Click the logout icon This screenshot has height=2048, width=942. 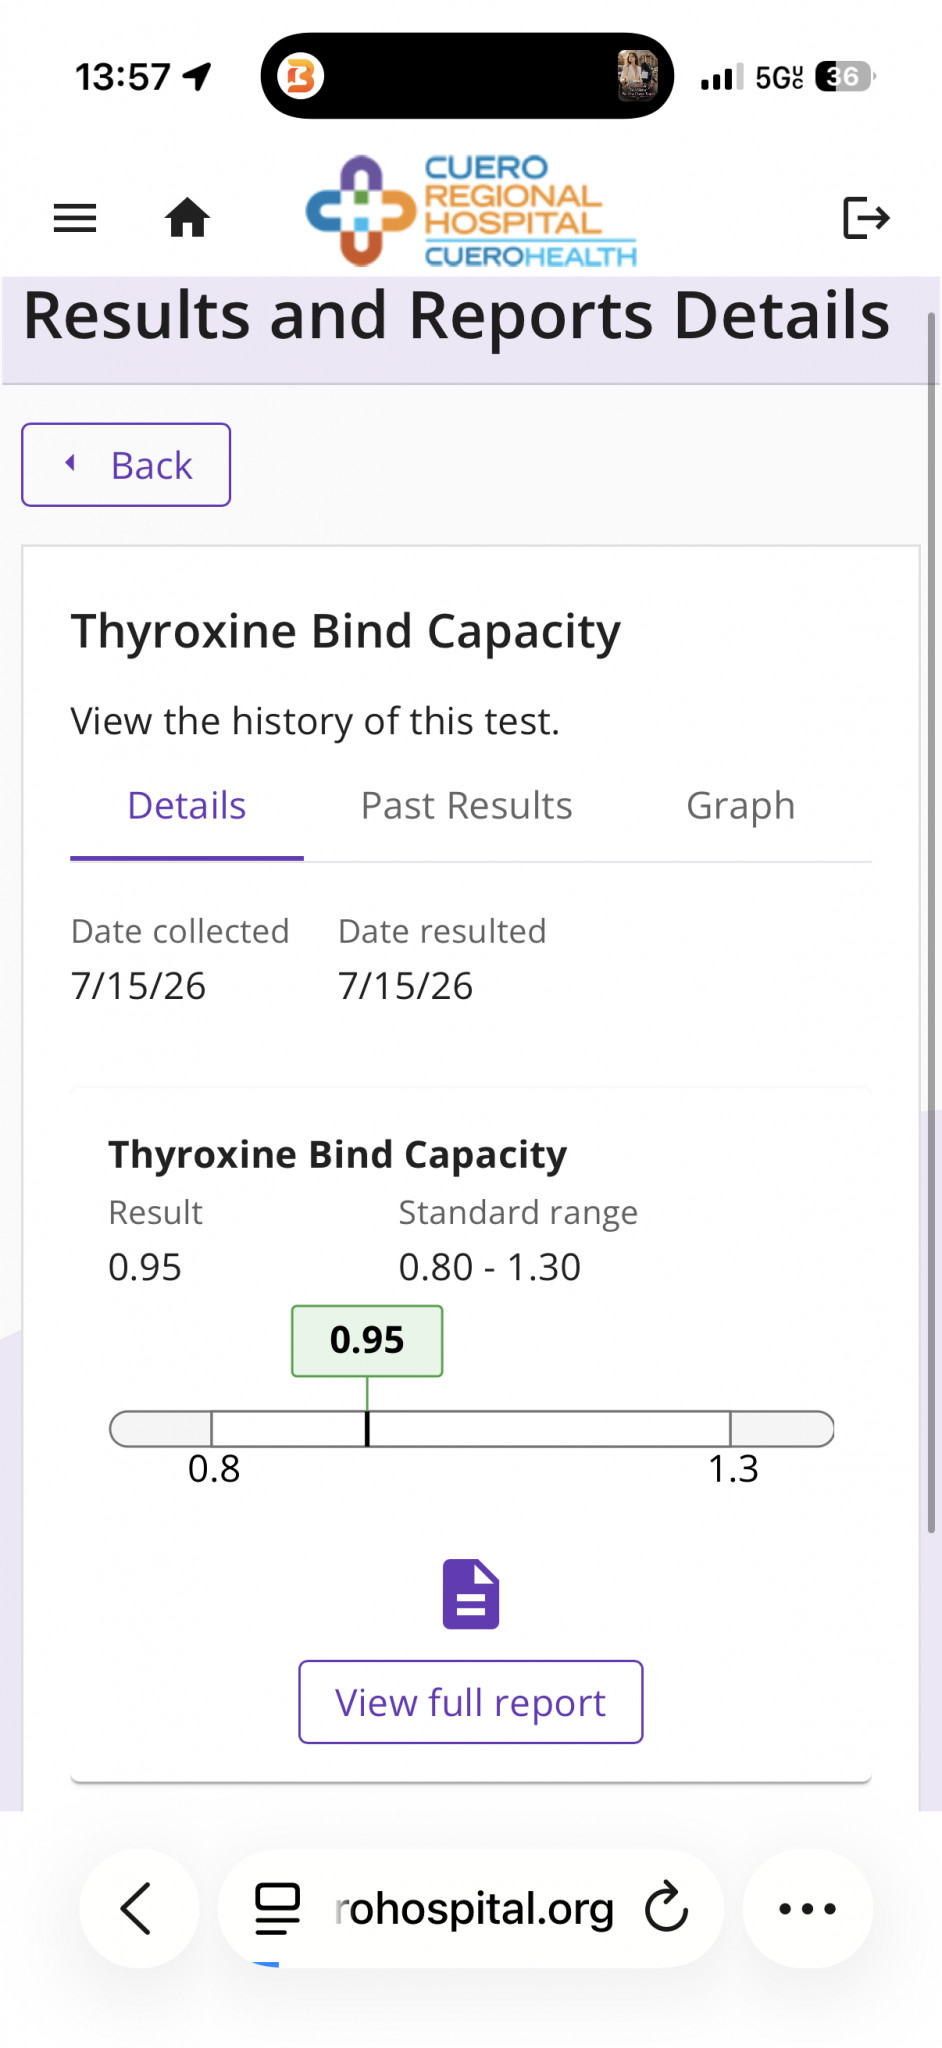(x=866, y=218)
